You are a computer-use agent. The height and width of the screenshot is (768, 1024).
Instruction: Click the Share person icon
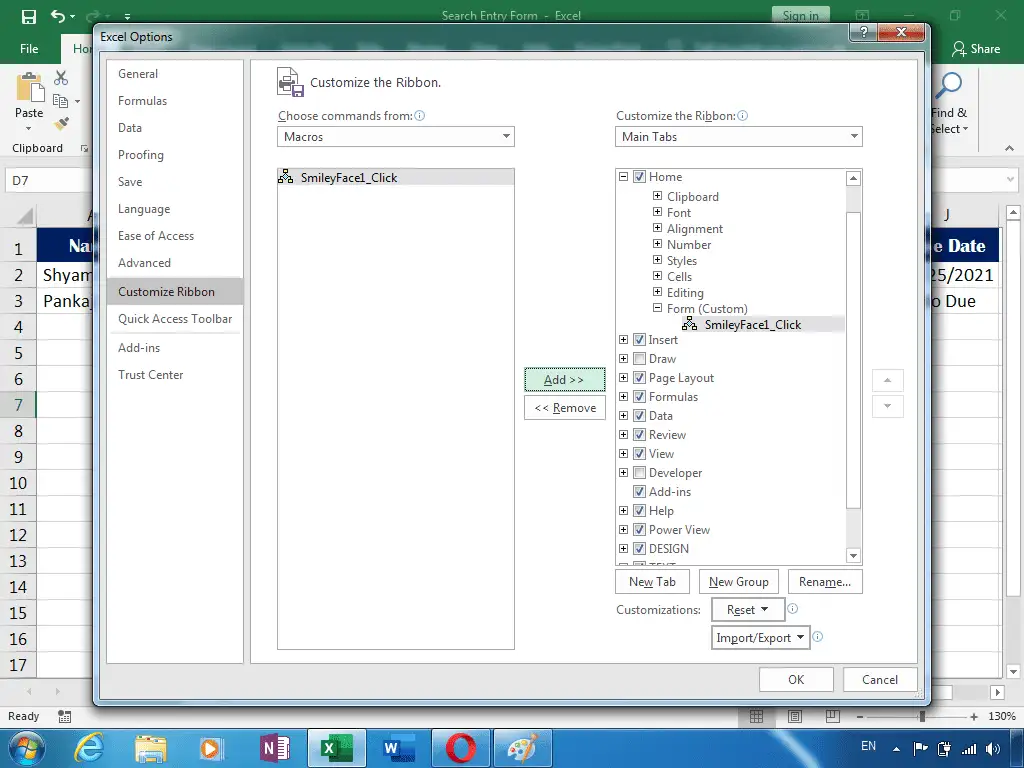[959, 48]
